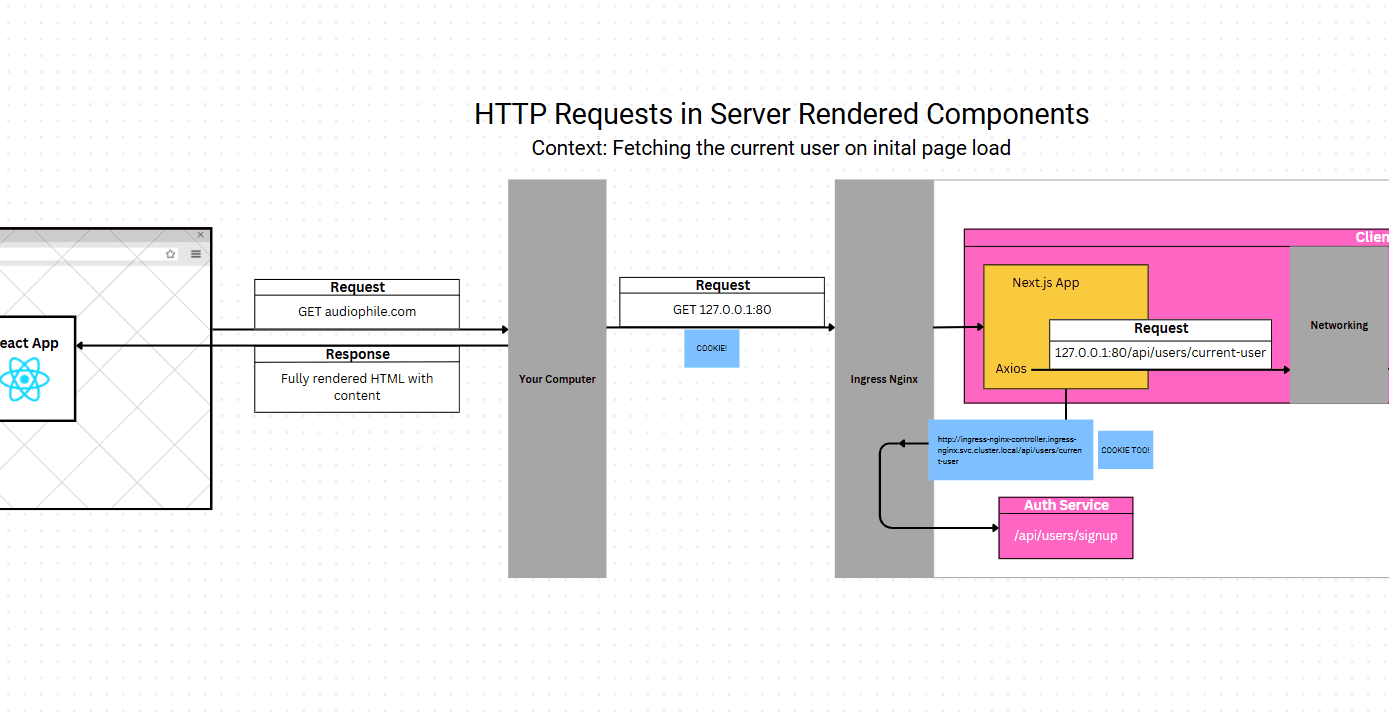Screen dimensions: 1389x712
Task: Click the small X on browser mockup
Action: click(201, 235)
